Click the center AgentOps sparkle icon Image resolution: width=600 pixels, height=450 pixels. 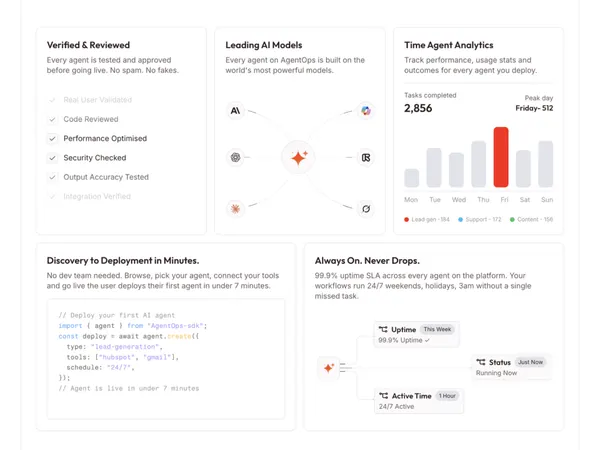click(298, 157)
